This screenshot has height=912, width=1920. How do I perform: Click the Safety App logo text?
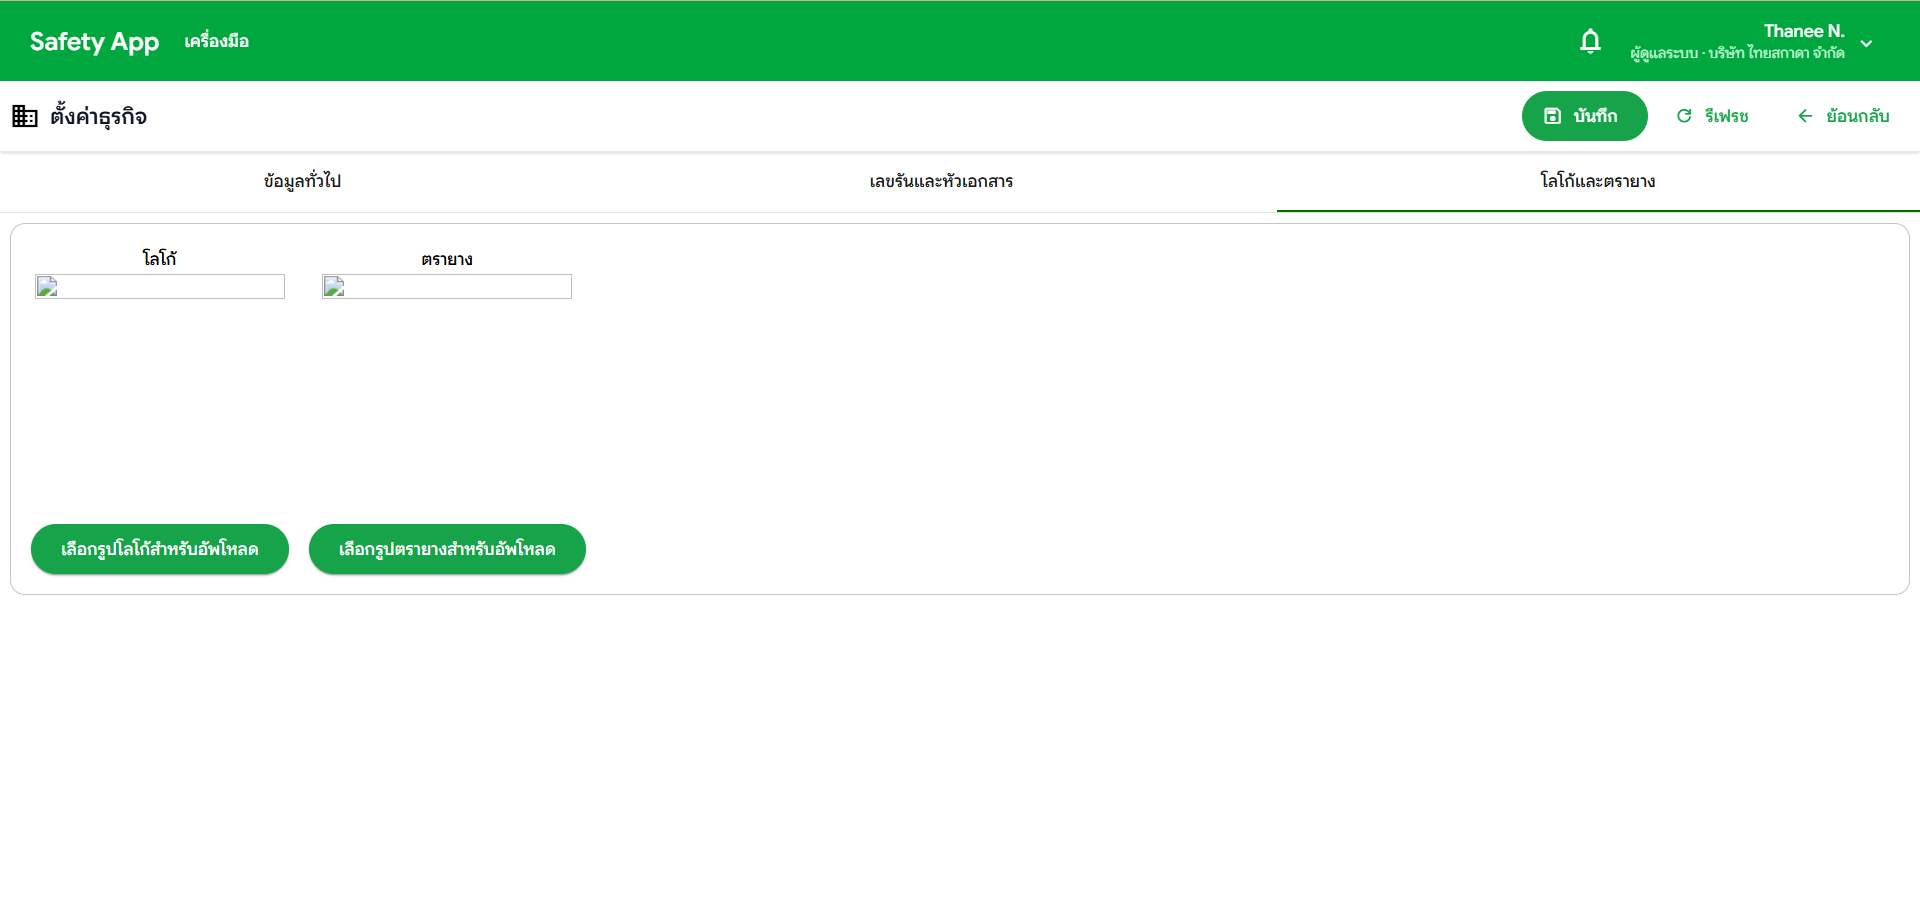click(94, 42)
